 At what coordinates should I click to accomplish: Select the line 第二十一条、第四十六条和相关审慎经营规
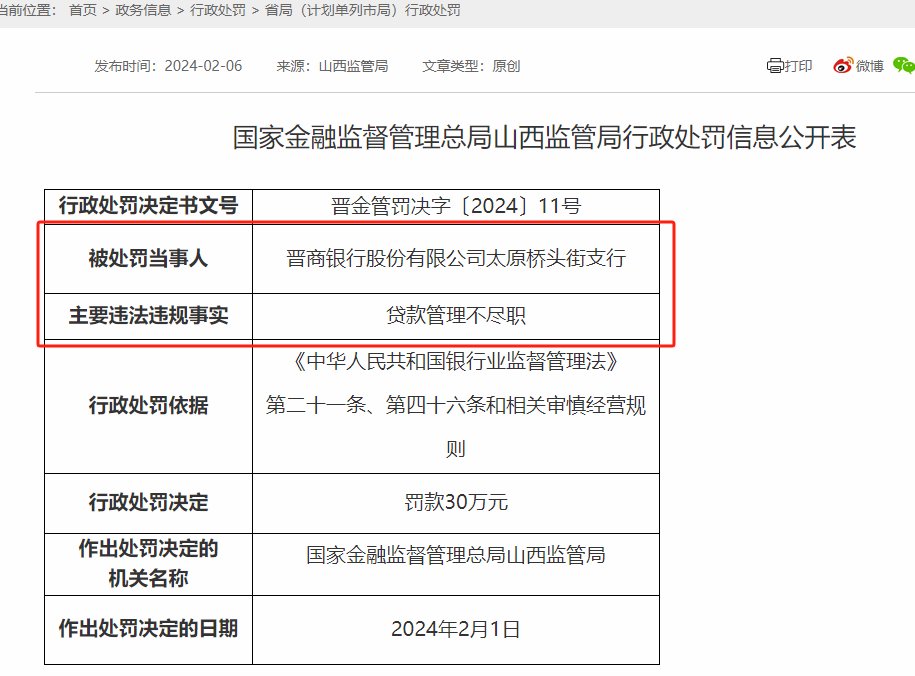point(456,405)
